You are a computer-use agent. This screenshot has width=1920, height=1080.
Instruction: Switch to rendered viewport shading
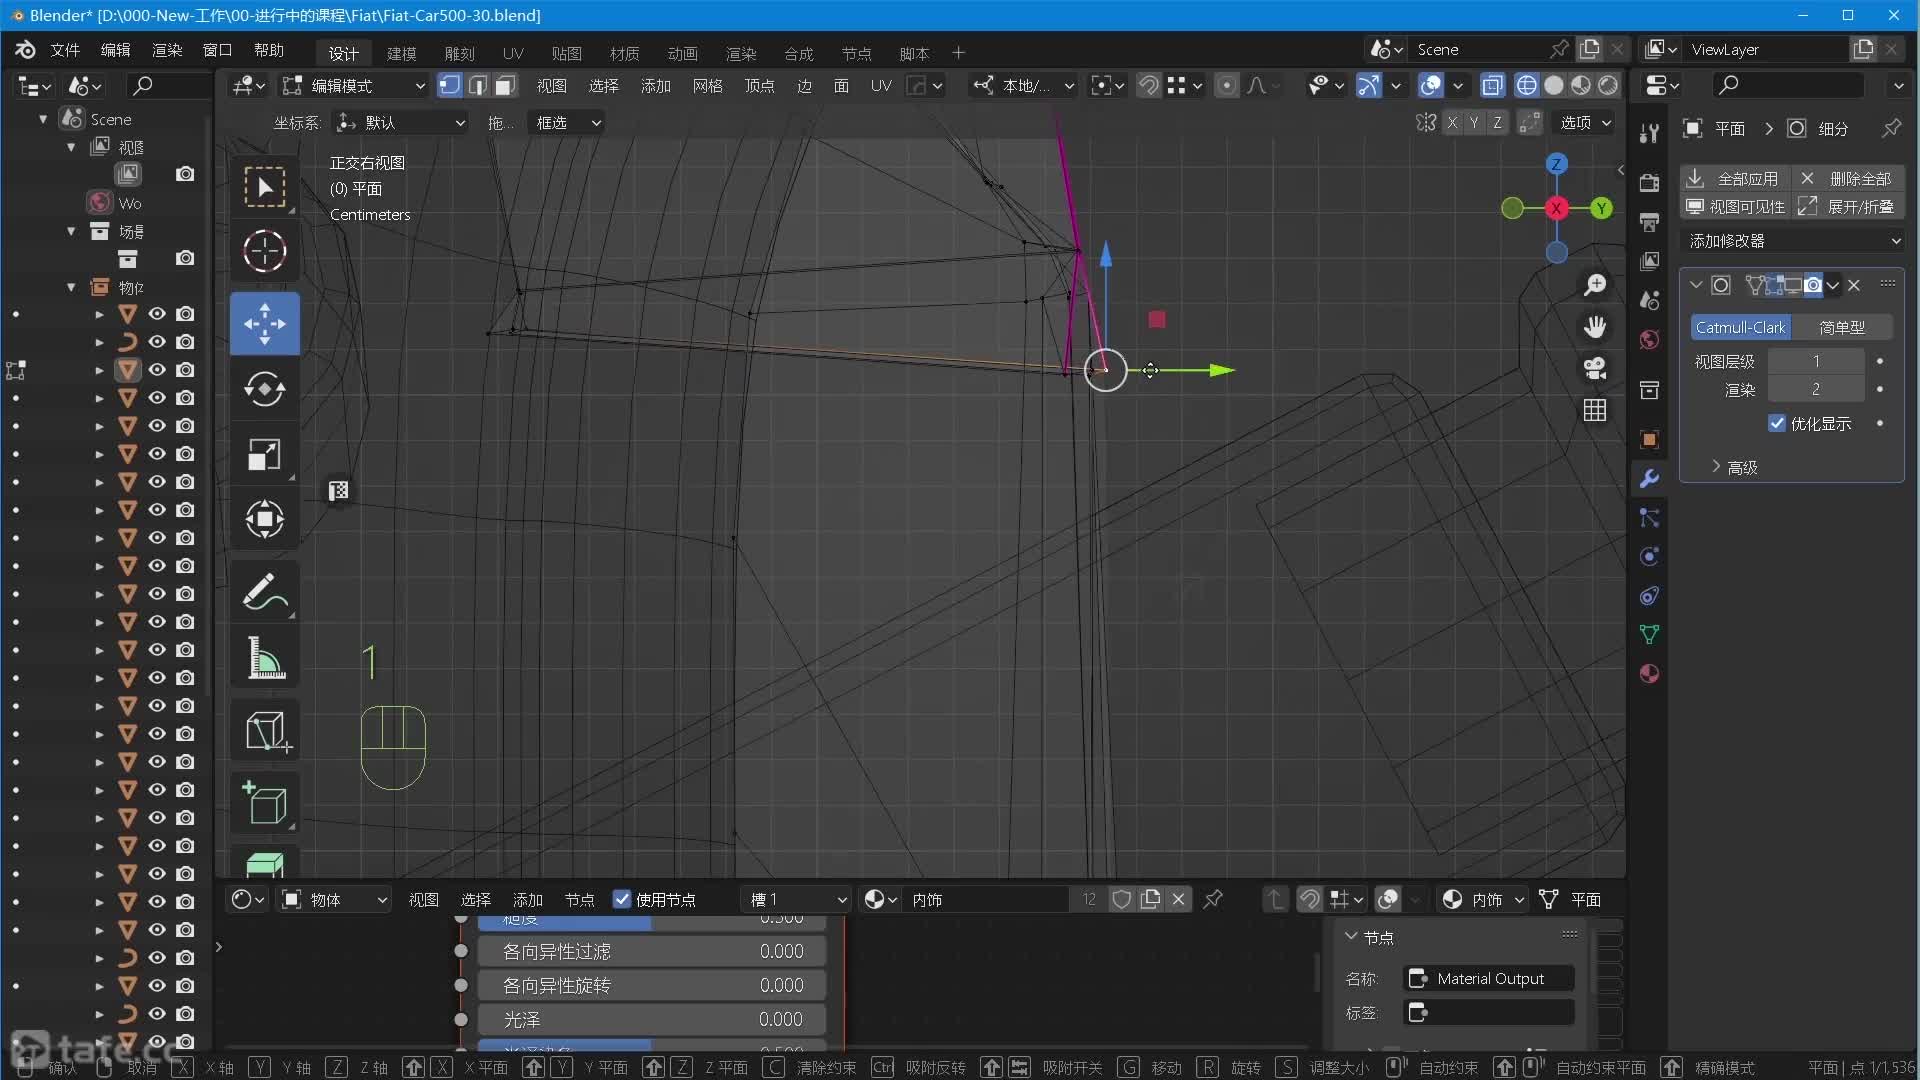pyautogui.click(x=1607, y=86)
